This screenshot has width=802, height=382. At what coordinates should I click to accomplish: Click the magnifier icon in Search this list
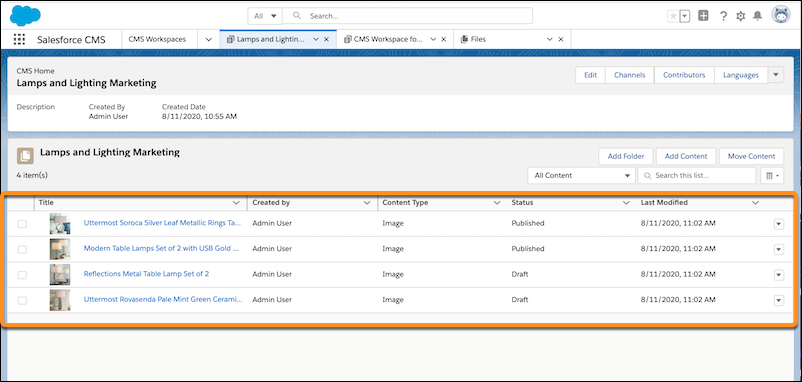coord(647,175)
